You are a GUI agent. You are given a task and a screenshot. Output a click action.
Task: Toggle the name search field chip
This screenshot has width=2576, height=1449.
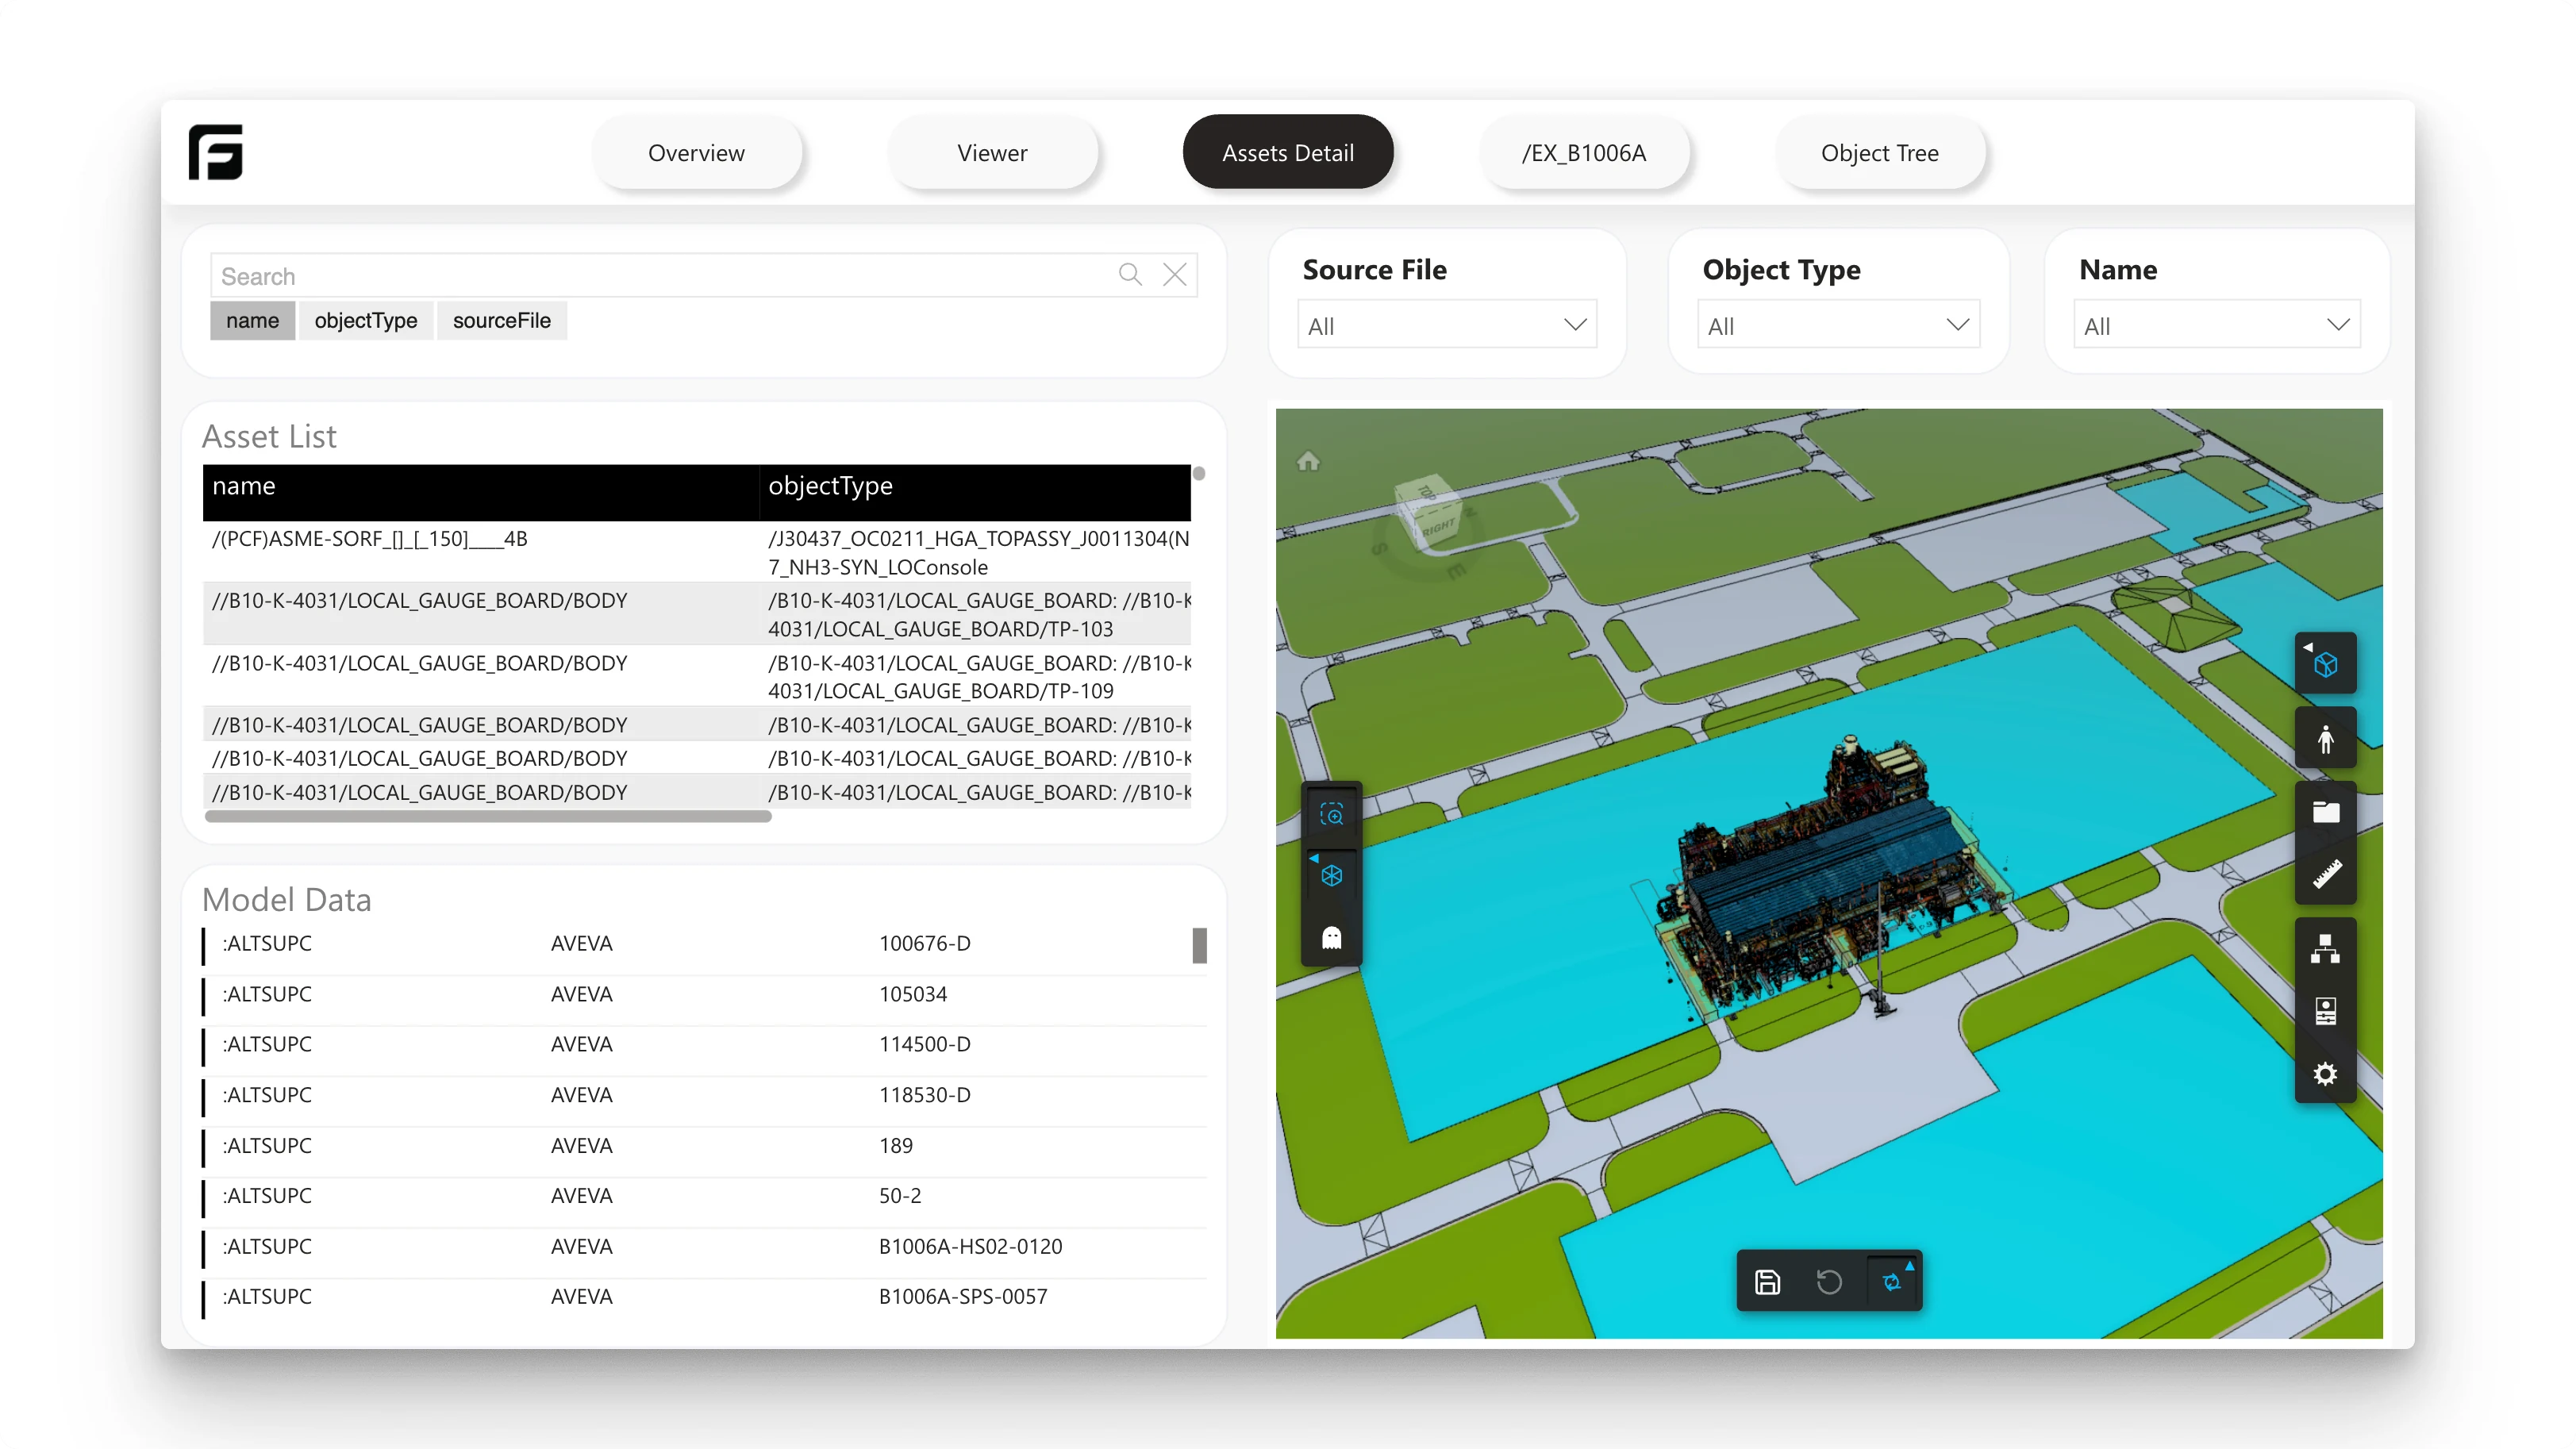252,321
